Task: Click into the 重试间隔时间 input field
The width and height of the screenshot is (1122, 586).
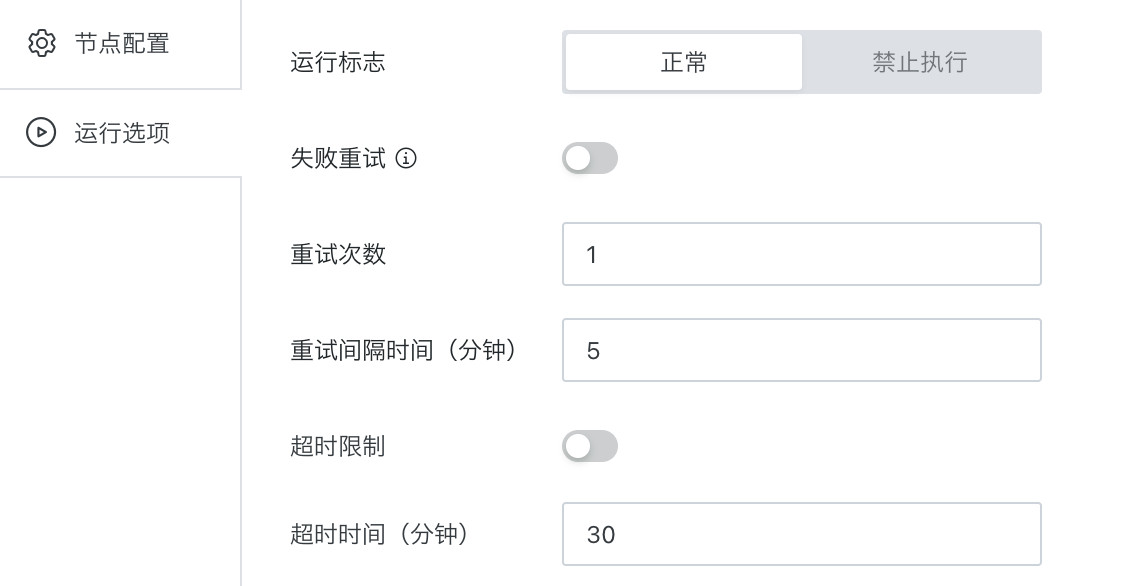Action: pos(801,350)
